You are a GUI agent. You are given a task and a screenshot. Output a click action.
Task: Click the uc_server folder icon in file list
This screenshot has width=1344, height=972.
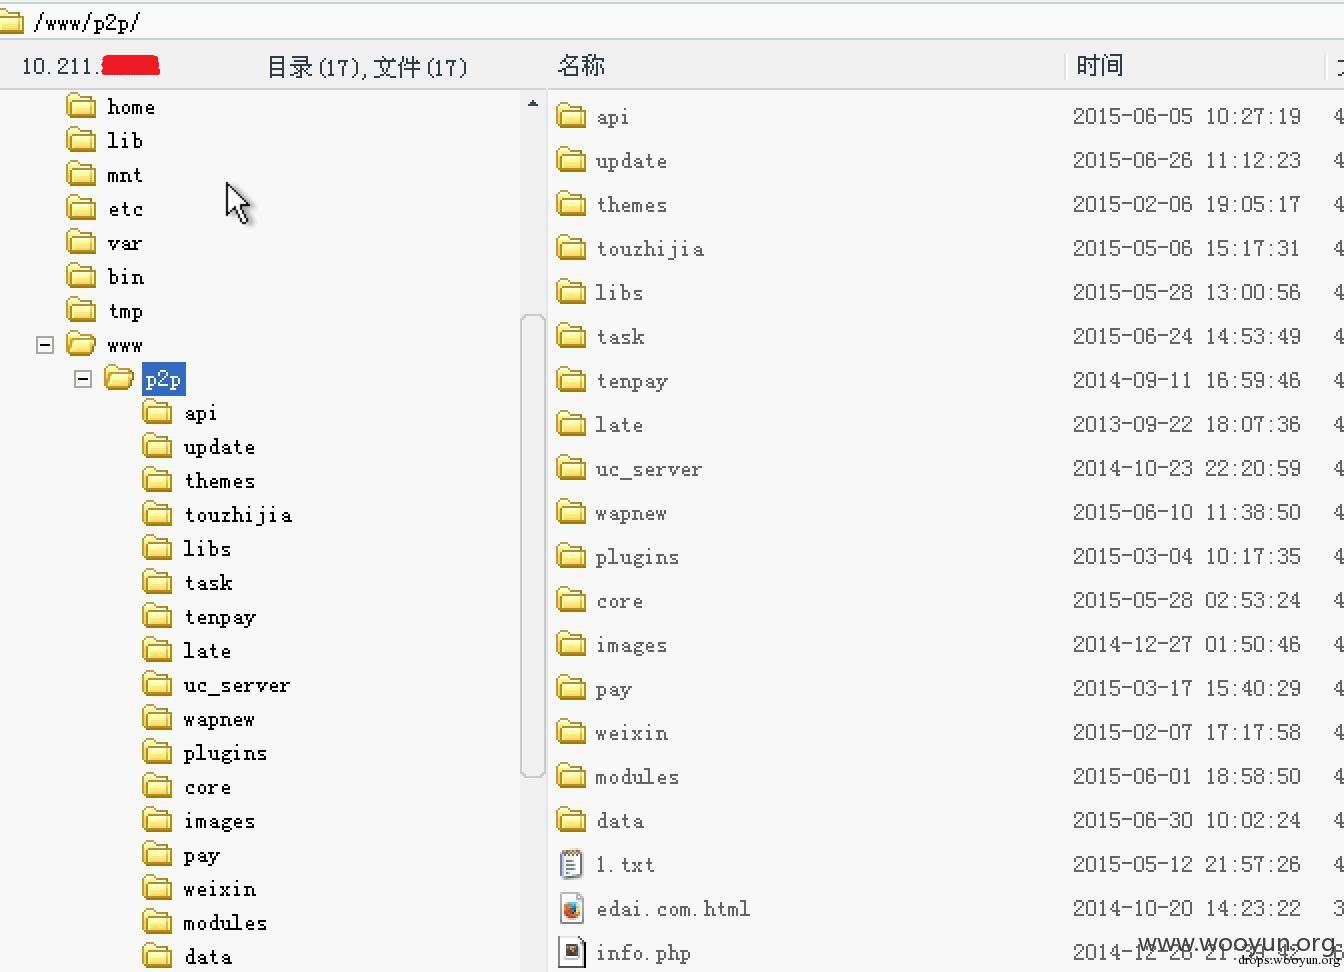click(x=571, y=468)
